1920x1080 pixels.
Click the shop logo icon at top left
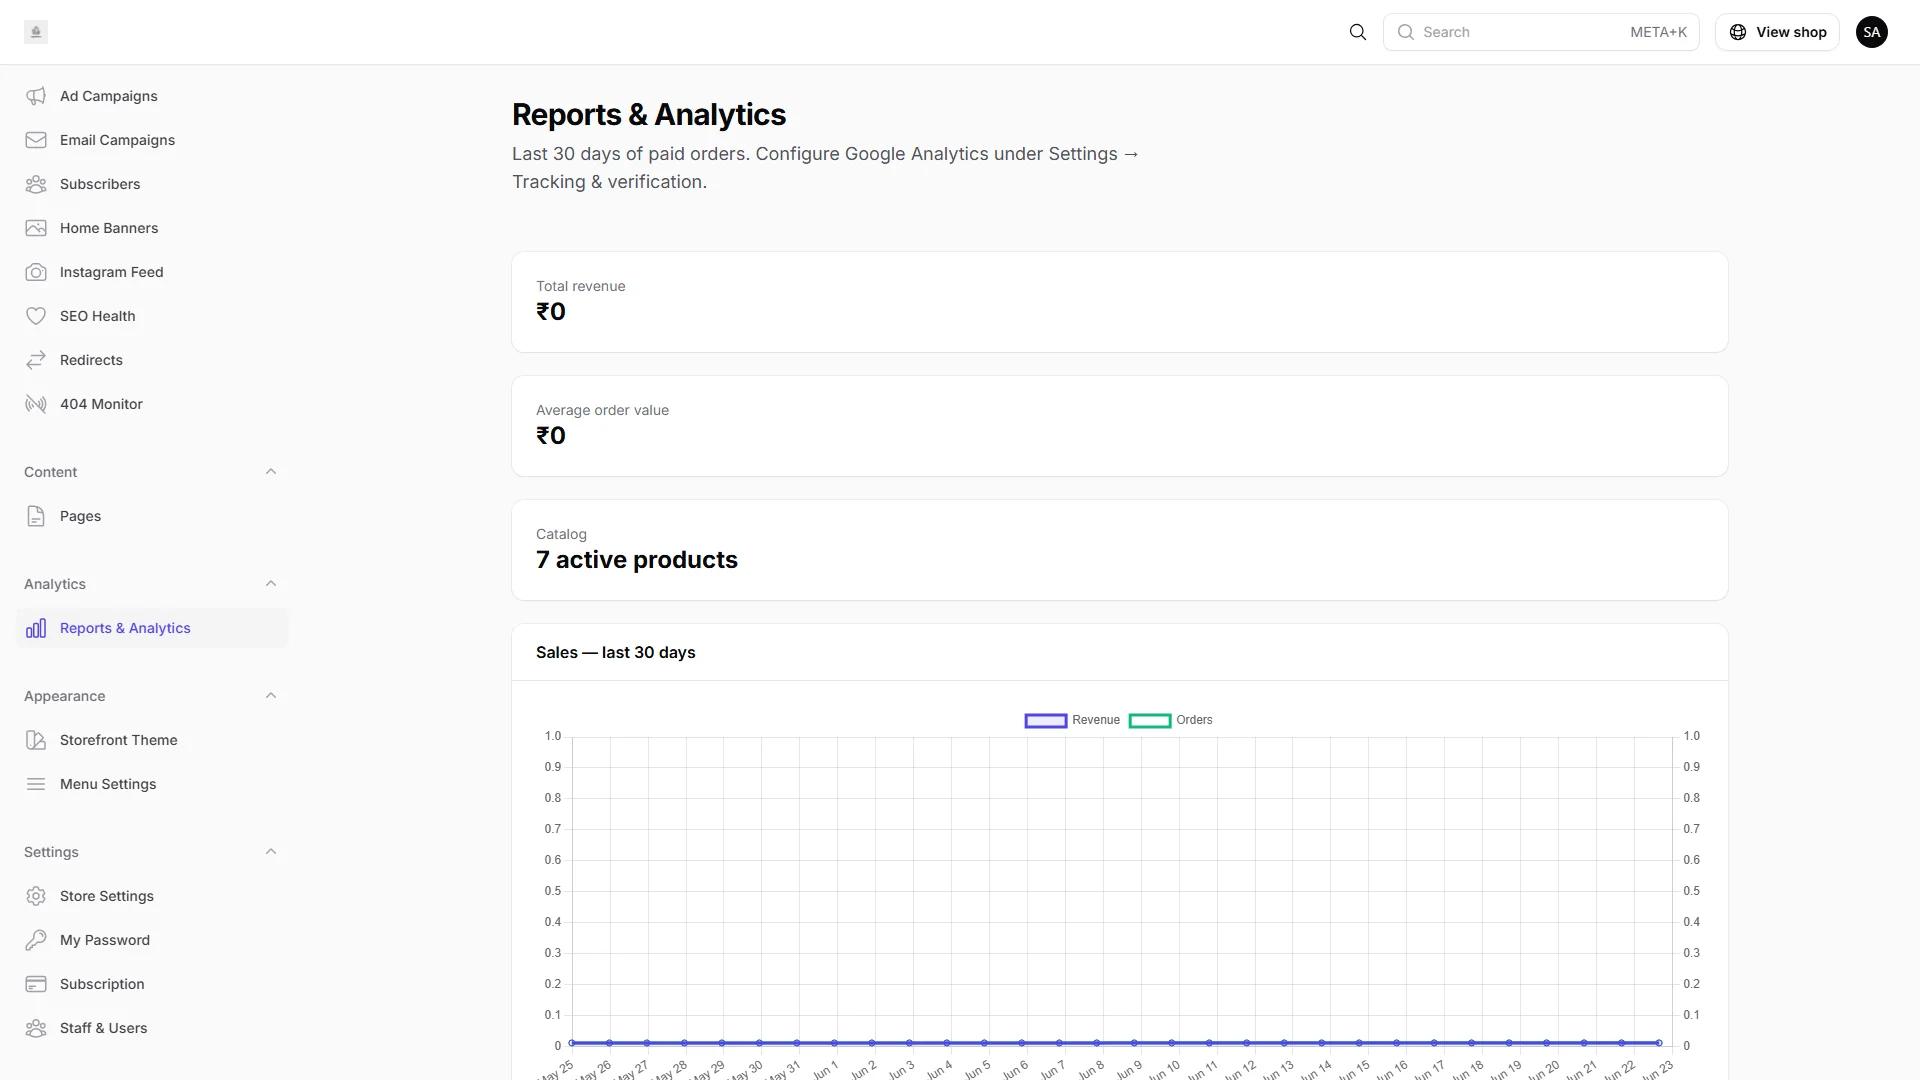(36, 32)
